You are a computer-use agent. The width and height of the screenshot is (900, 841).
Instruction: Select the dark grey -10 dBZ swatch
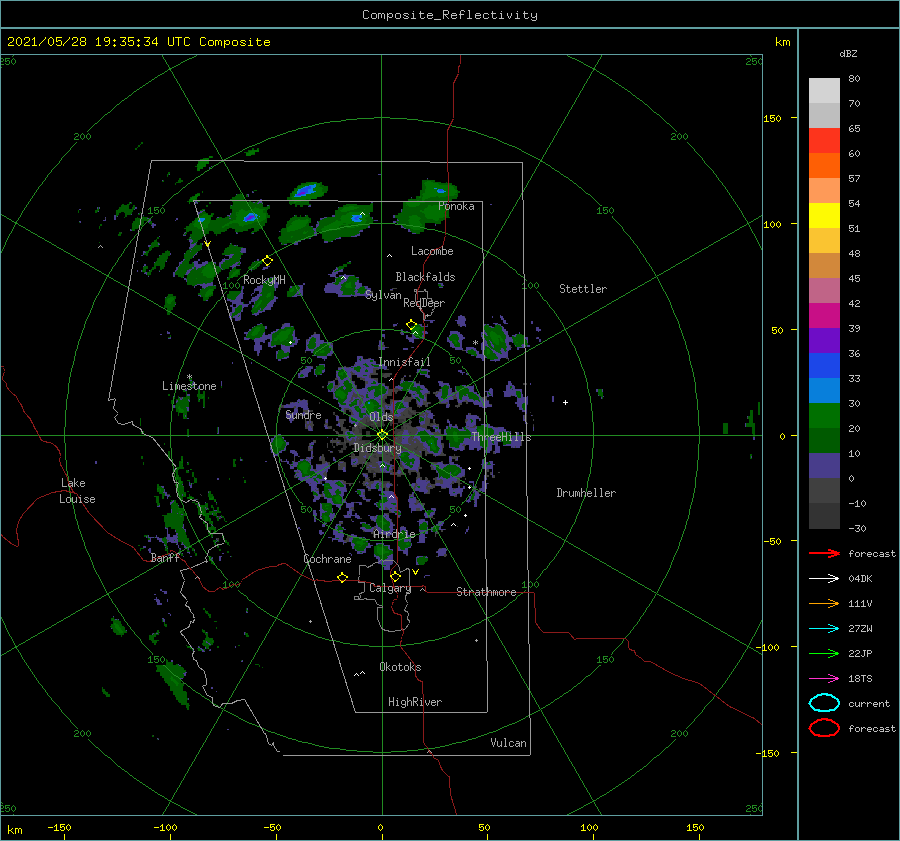[824, 516]
